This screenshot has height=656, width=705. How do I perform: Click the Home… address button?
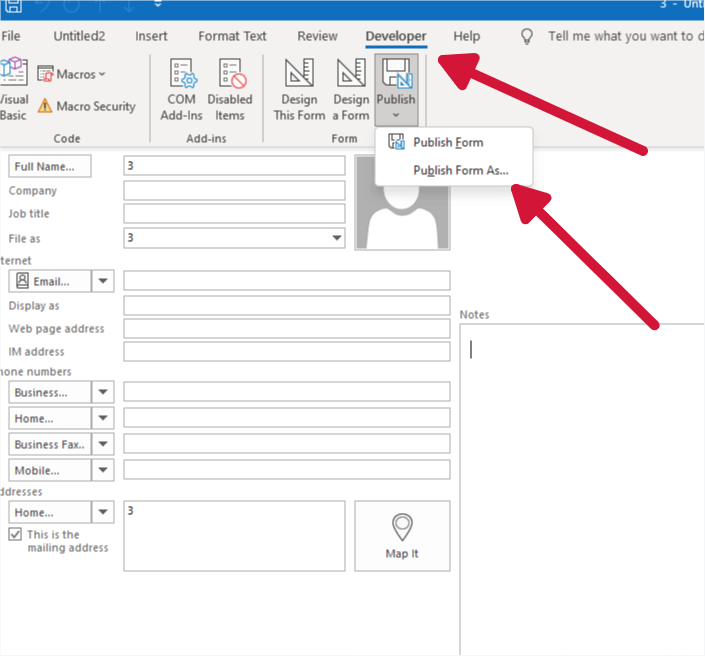click(x=49, y=512)
